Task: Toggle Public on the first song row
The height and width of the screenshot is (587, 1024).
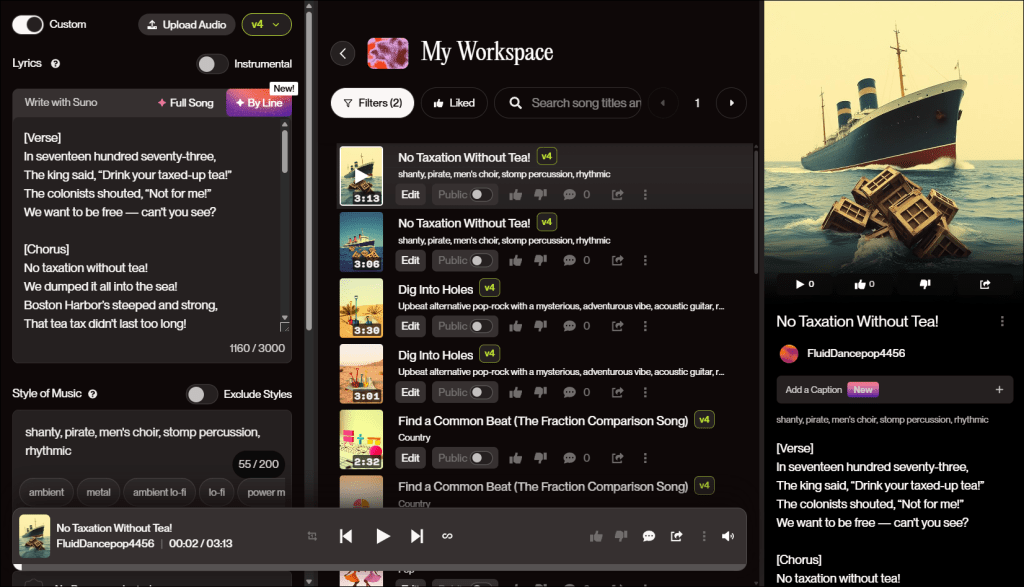Action: [482, 194]
